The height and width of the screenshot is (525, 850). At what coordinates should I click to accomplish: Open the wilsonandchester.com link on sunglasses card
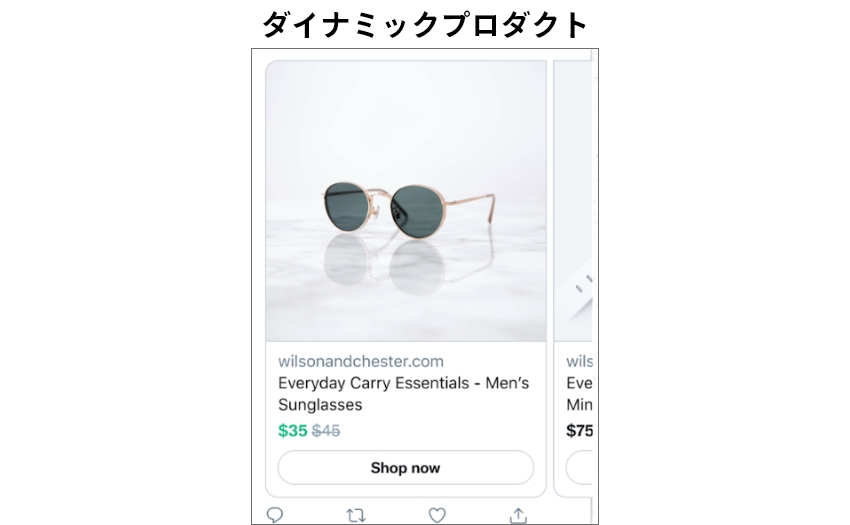click(x=360, y=361)
